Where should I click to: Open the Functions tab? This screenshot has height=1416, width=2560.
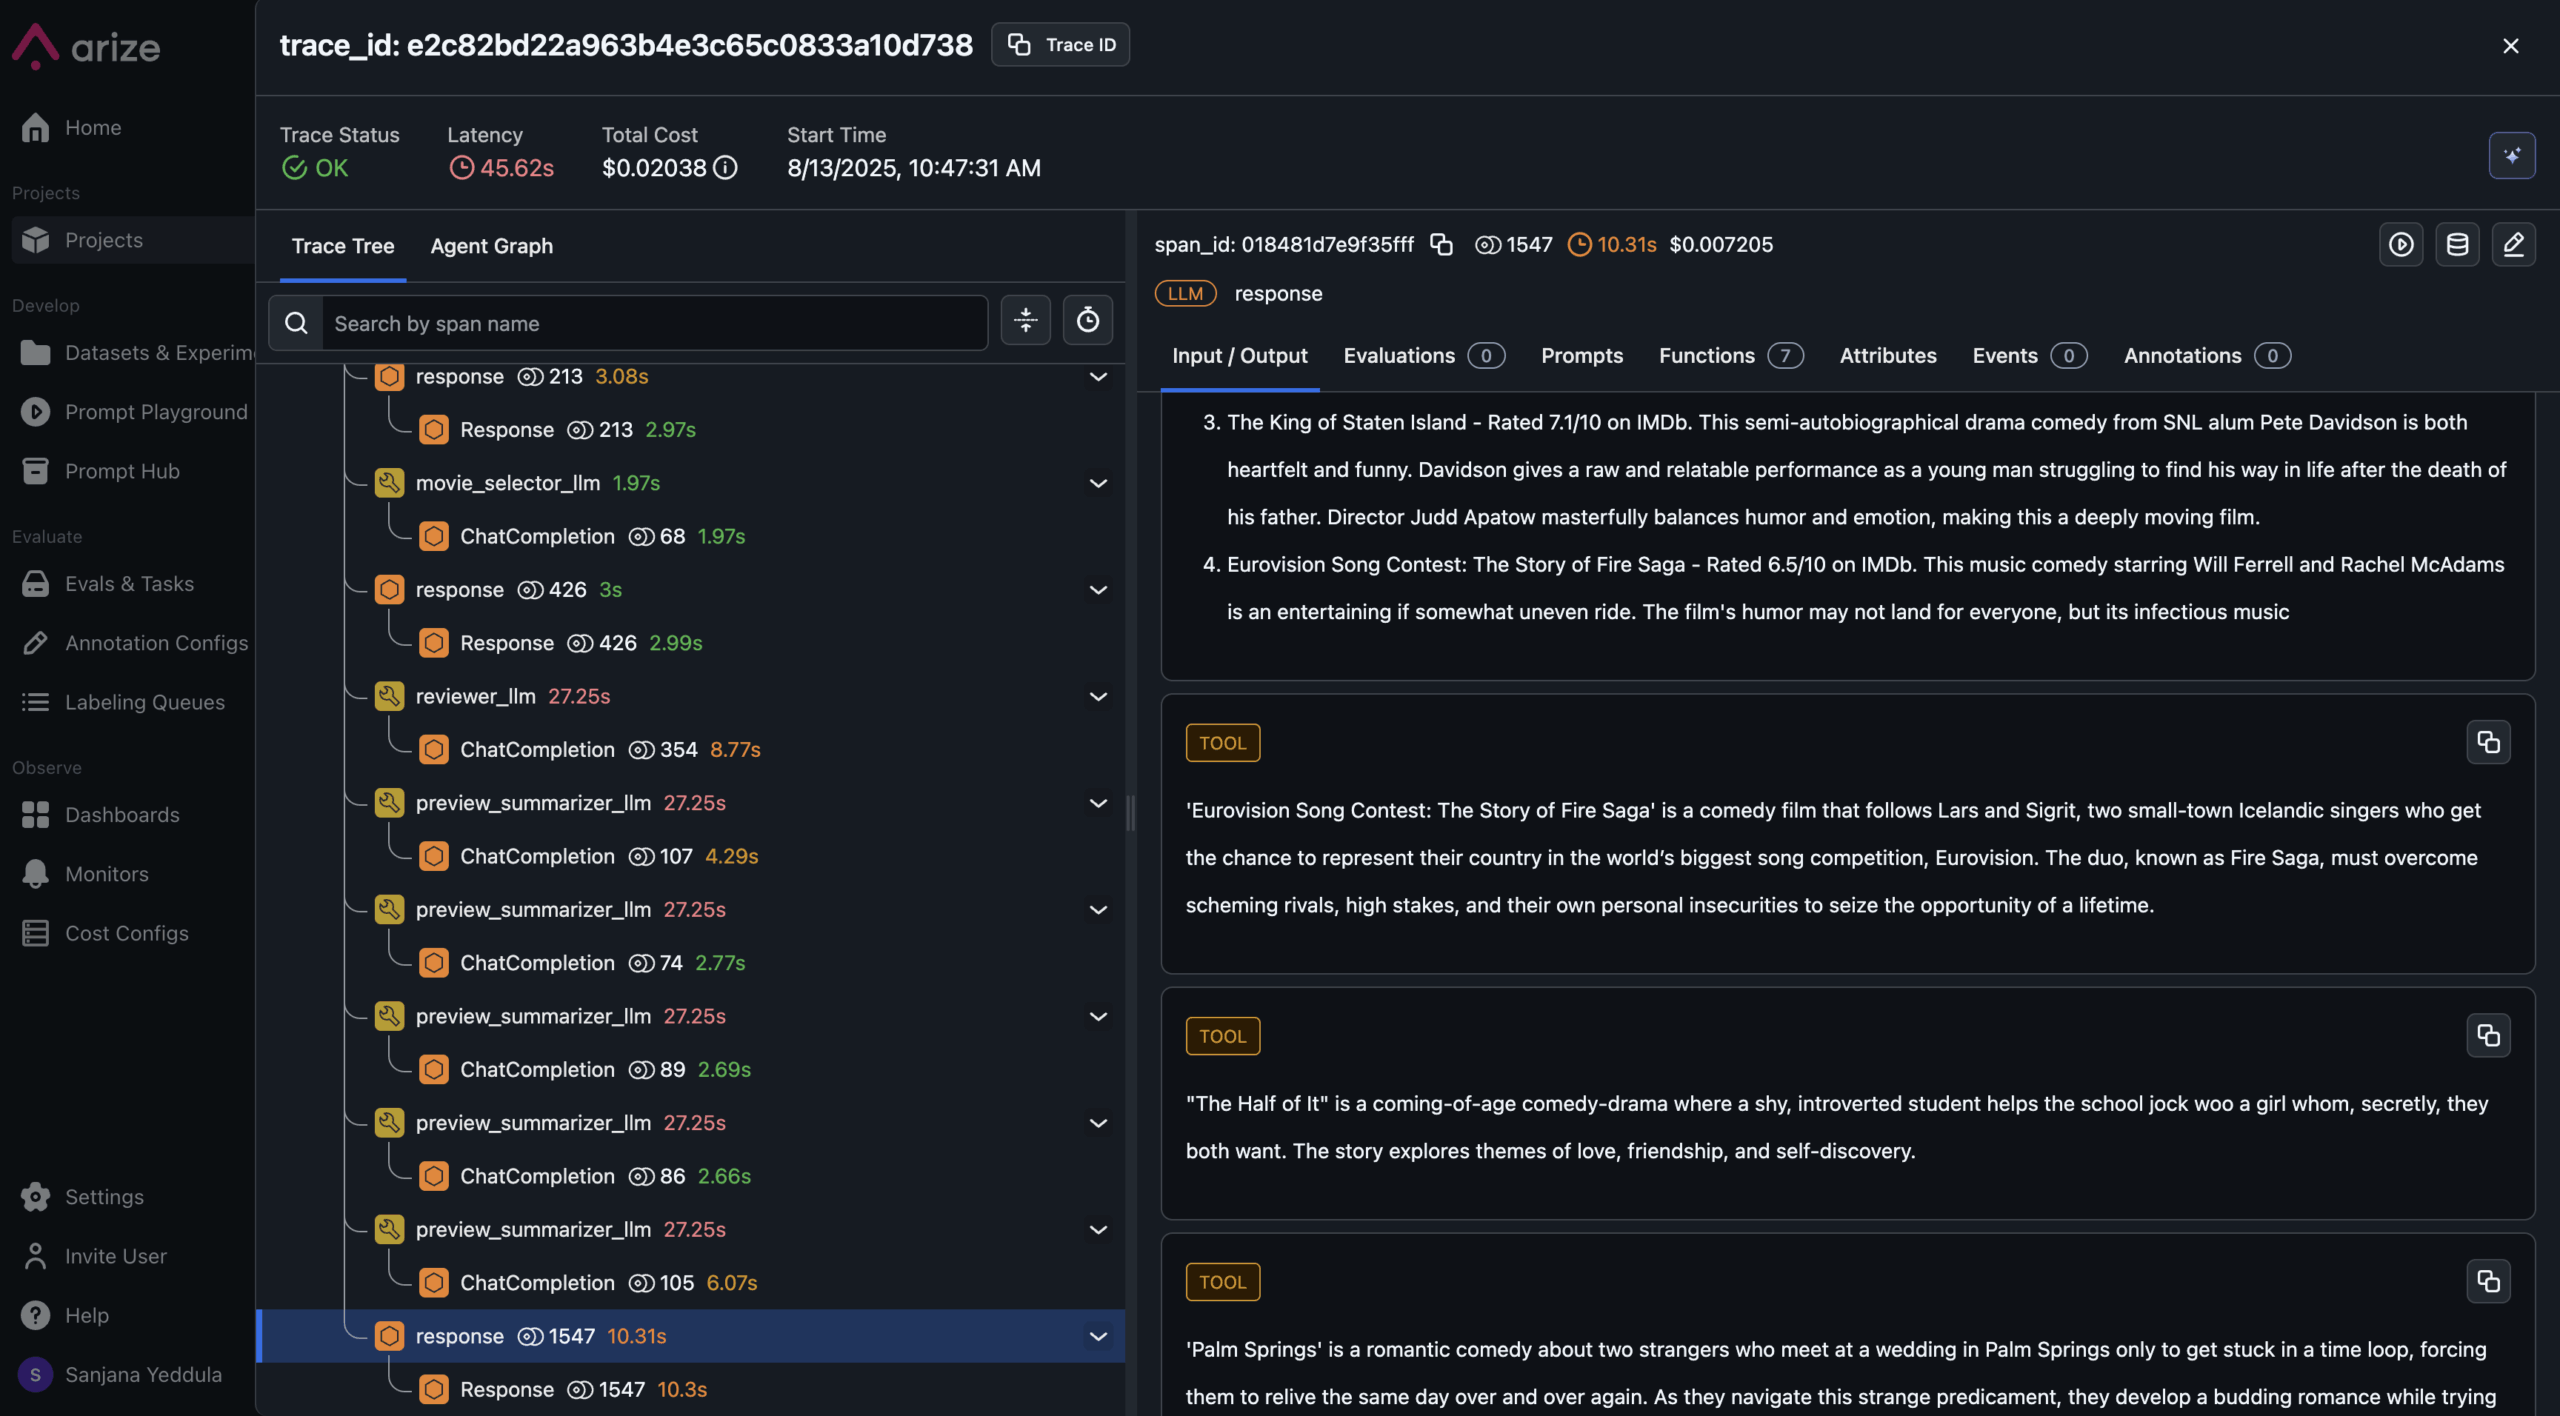(1730, 356)
